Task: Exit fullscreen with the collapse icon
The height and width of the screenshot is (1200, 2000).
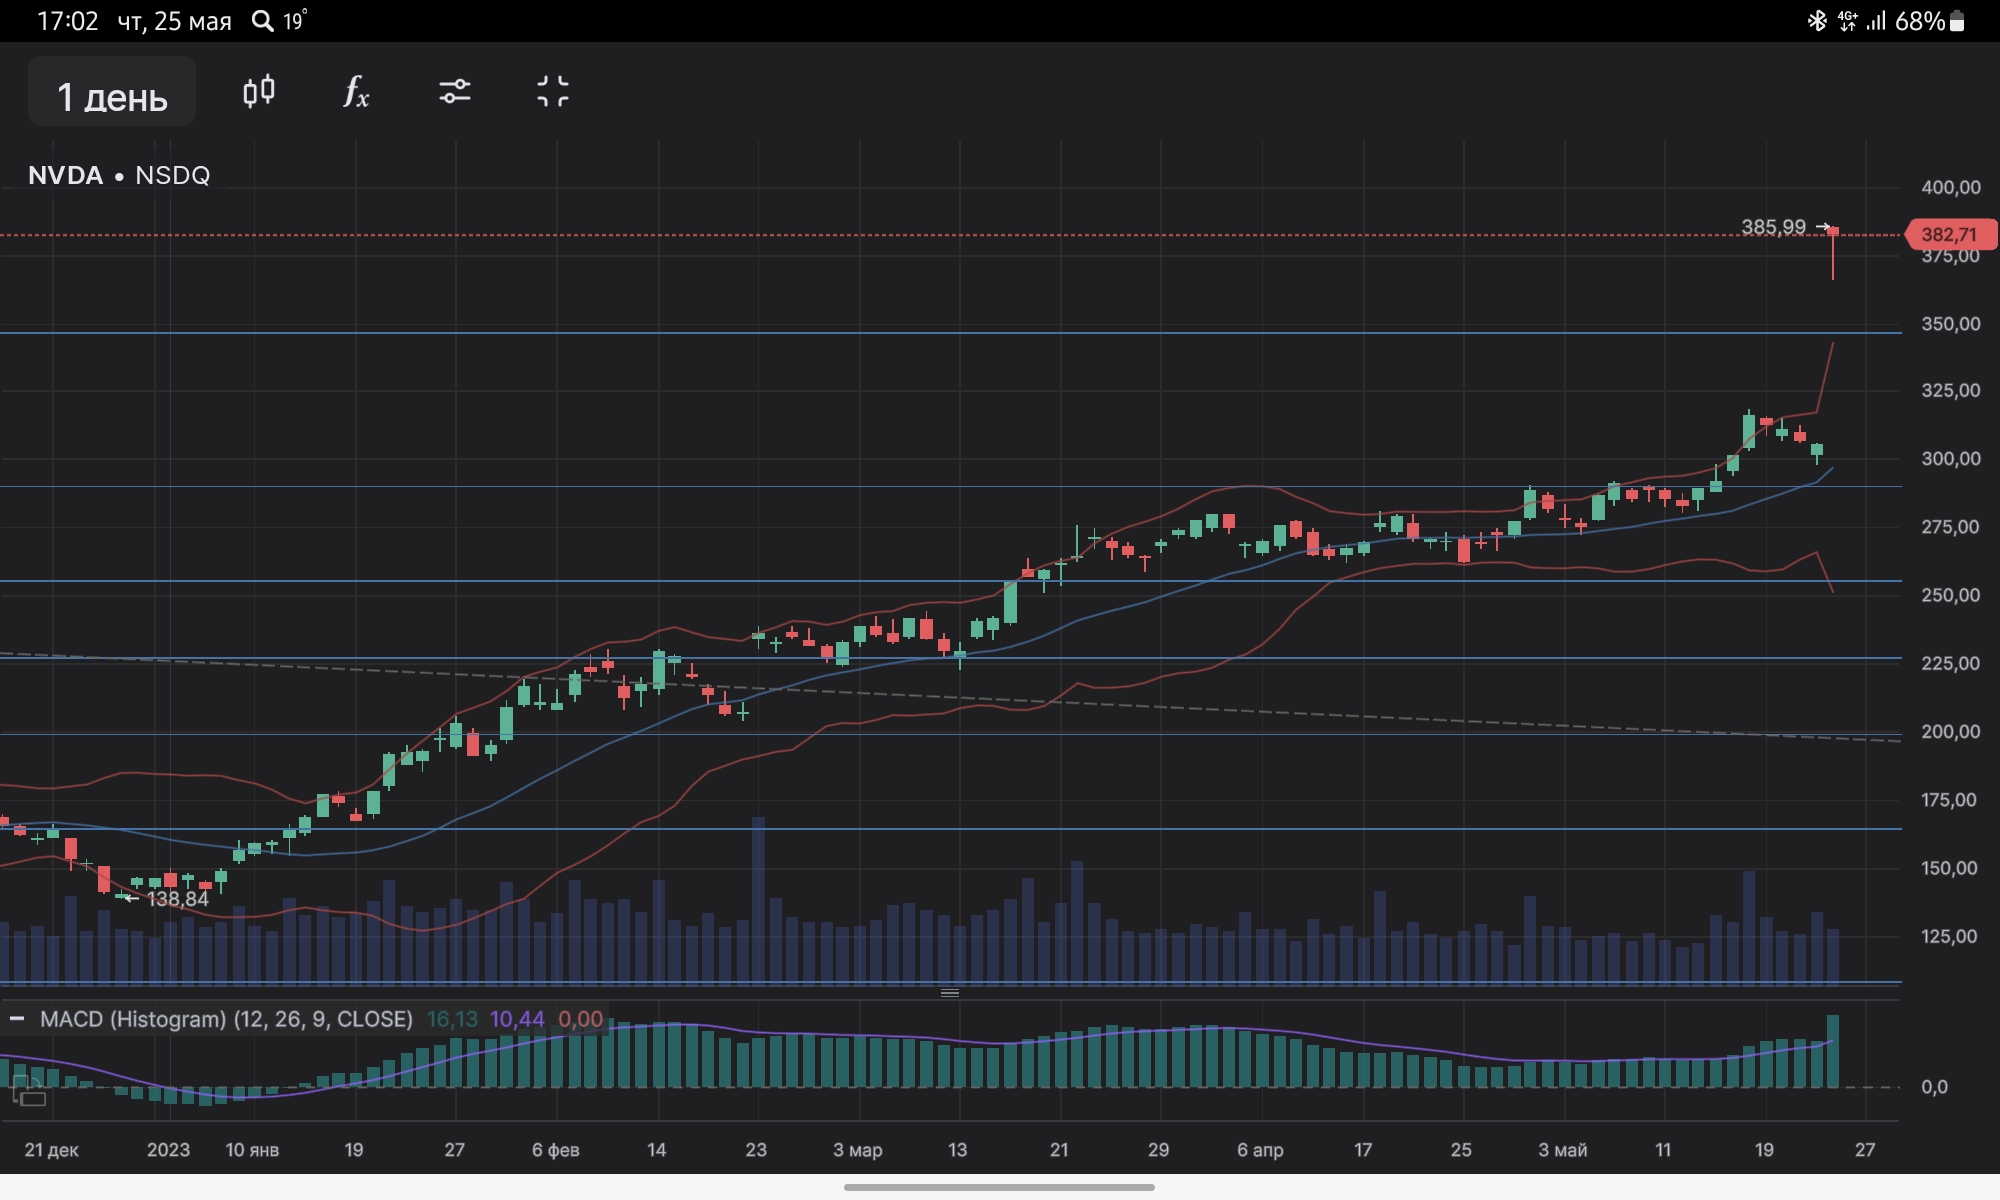Action: coord(553,92)
